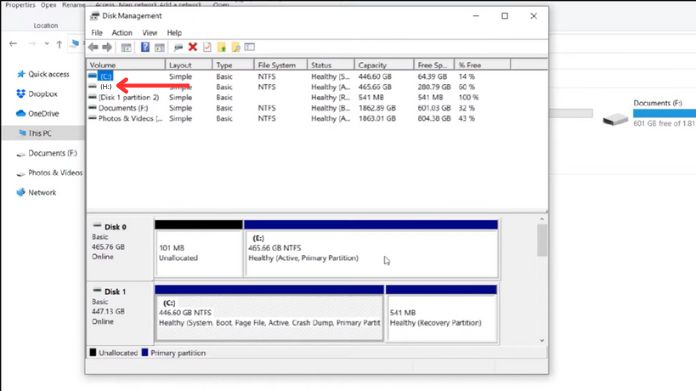Open the Explorer recent locations dropdown arrow
This screenshot has width=696, height=391.
[47, 43]
